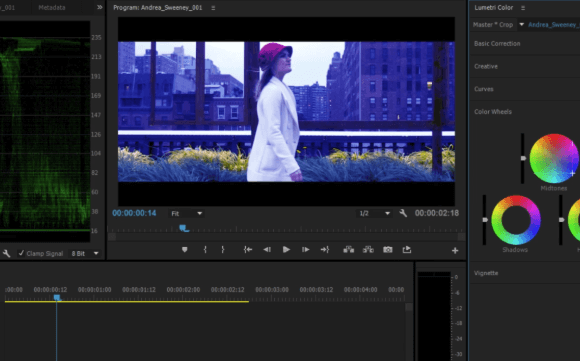Screen dimensions: 580x361
Task: Click the Shadows luminance slider
Action: point(485,220)
